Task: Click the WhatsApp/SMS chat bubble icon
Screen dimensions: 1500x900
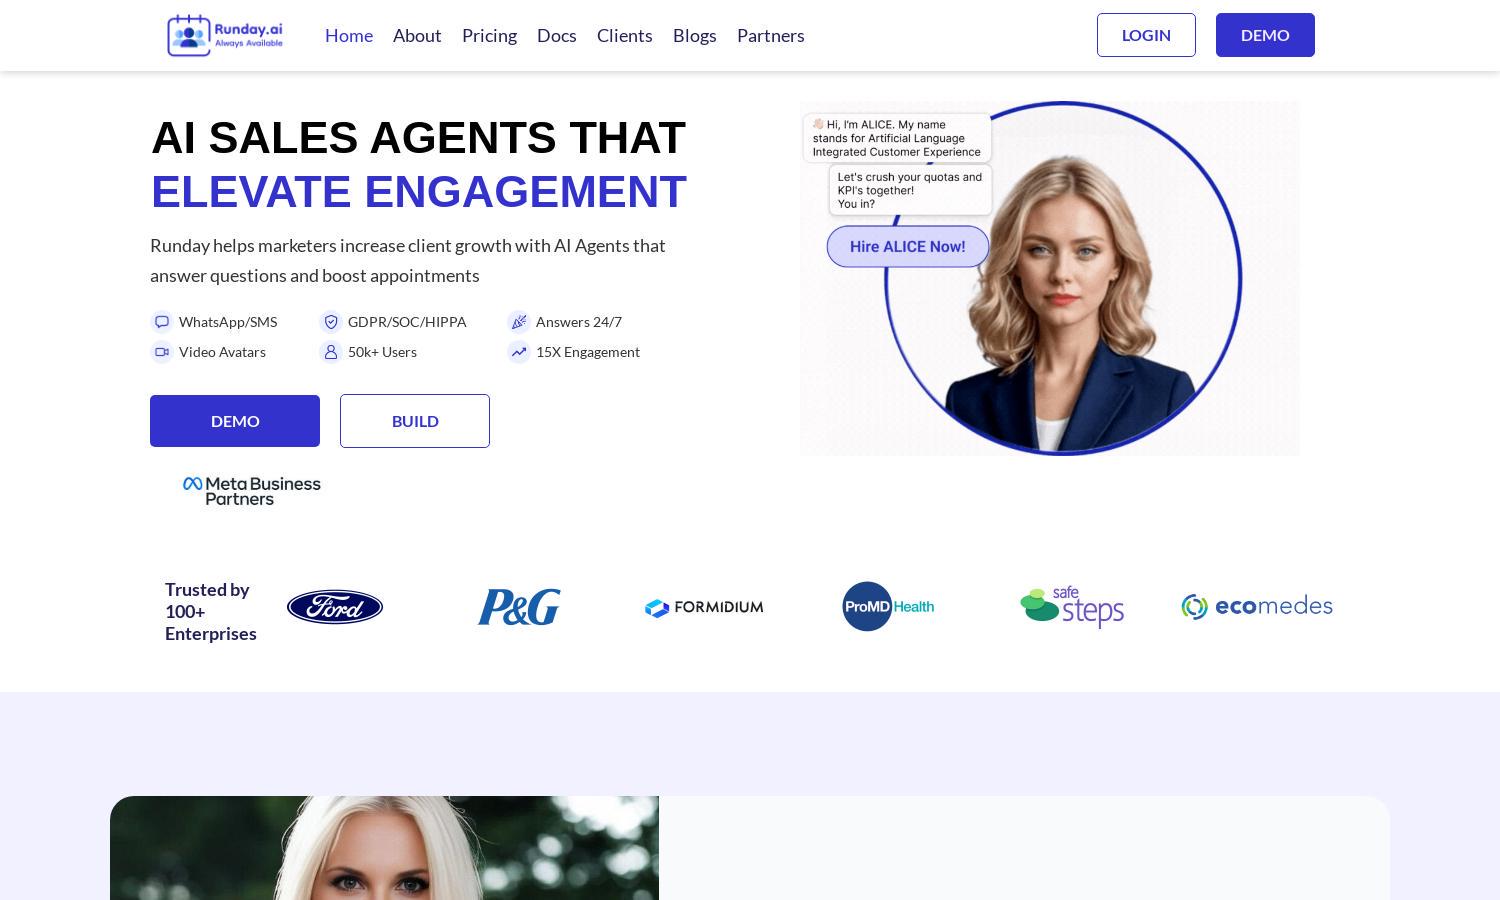Action: pos(161,322)
